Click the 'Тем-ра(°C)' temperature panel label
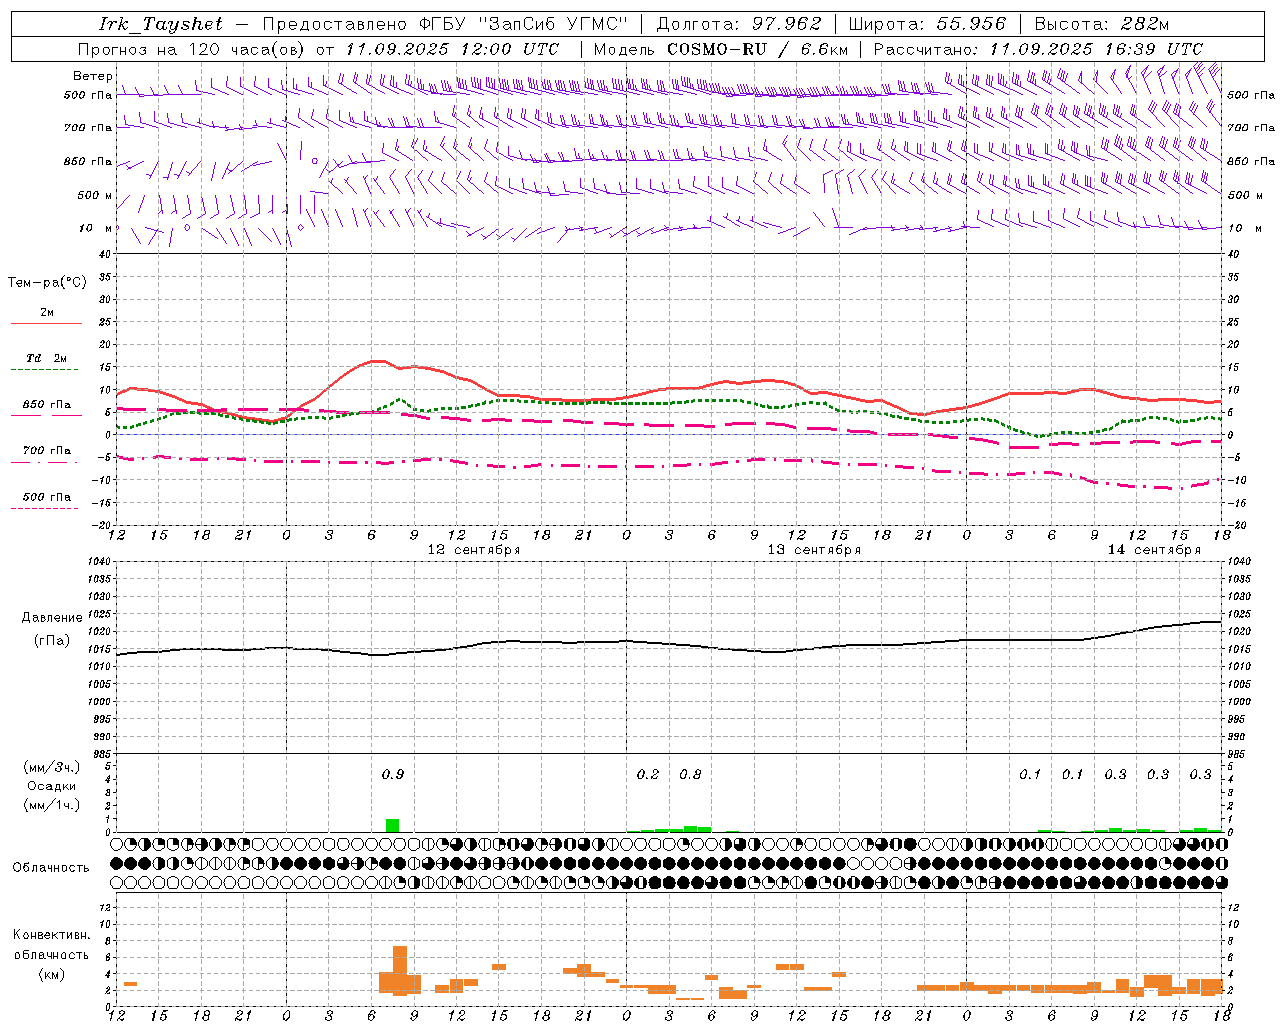 pyautogui.click(x=47, y=283)
